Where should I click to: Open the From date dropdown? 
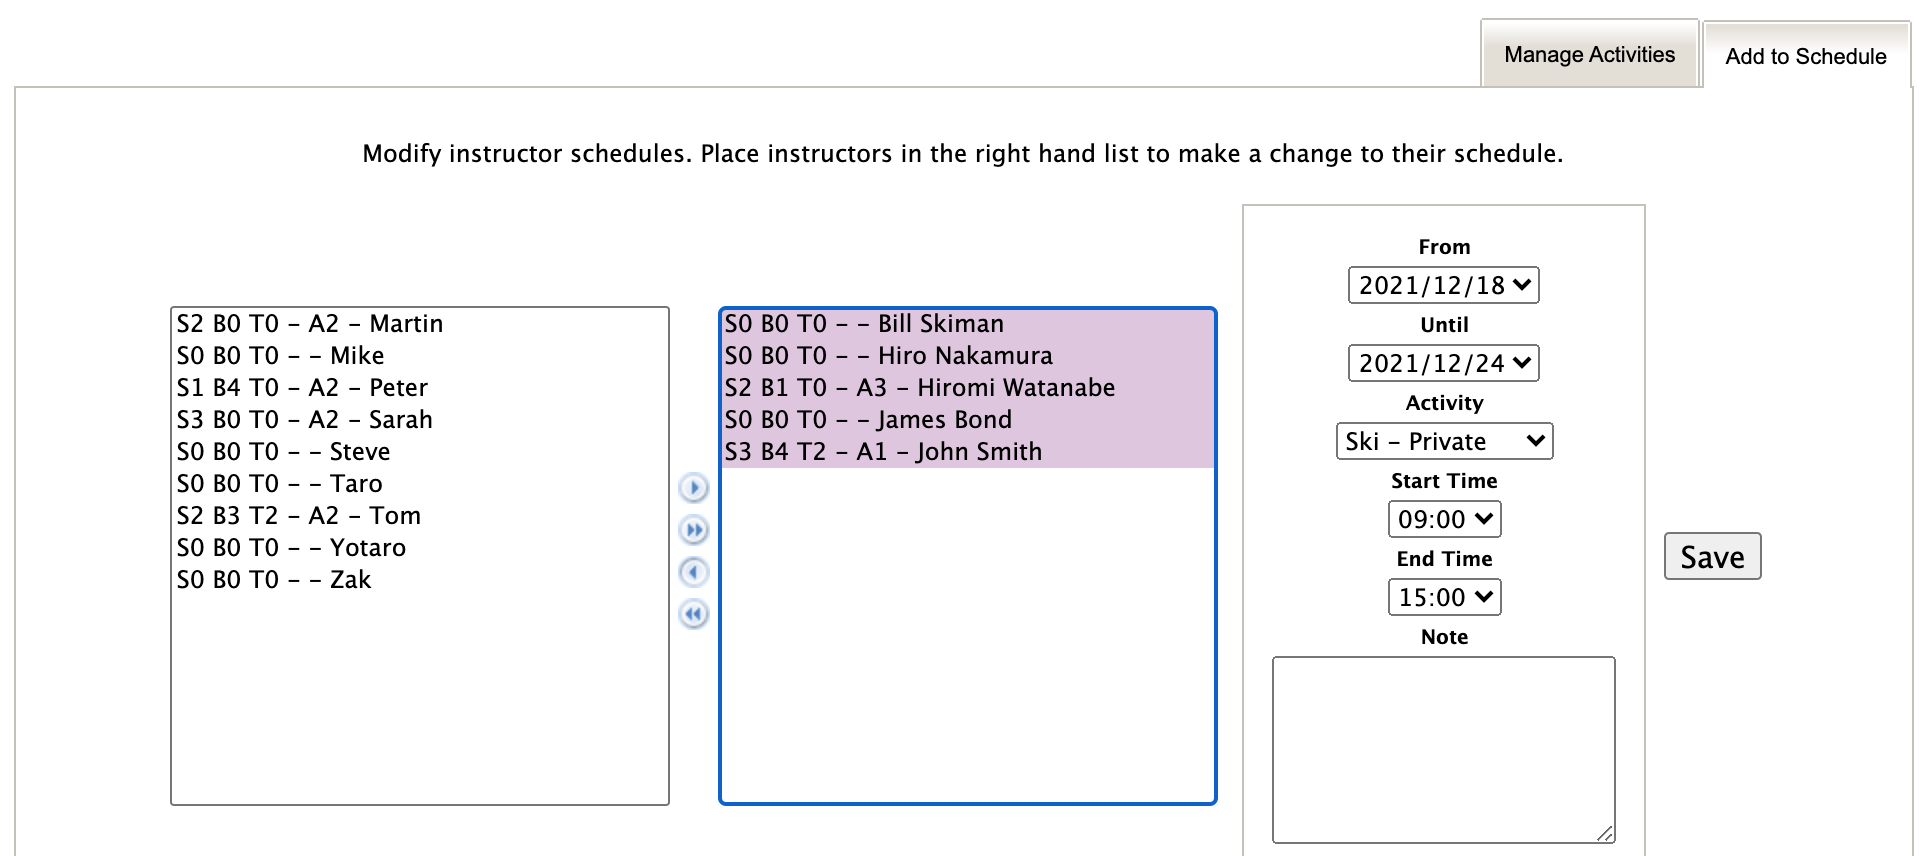tap(1443, 285)
